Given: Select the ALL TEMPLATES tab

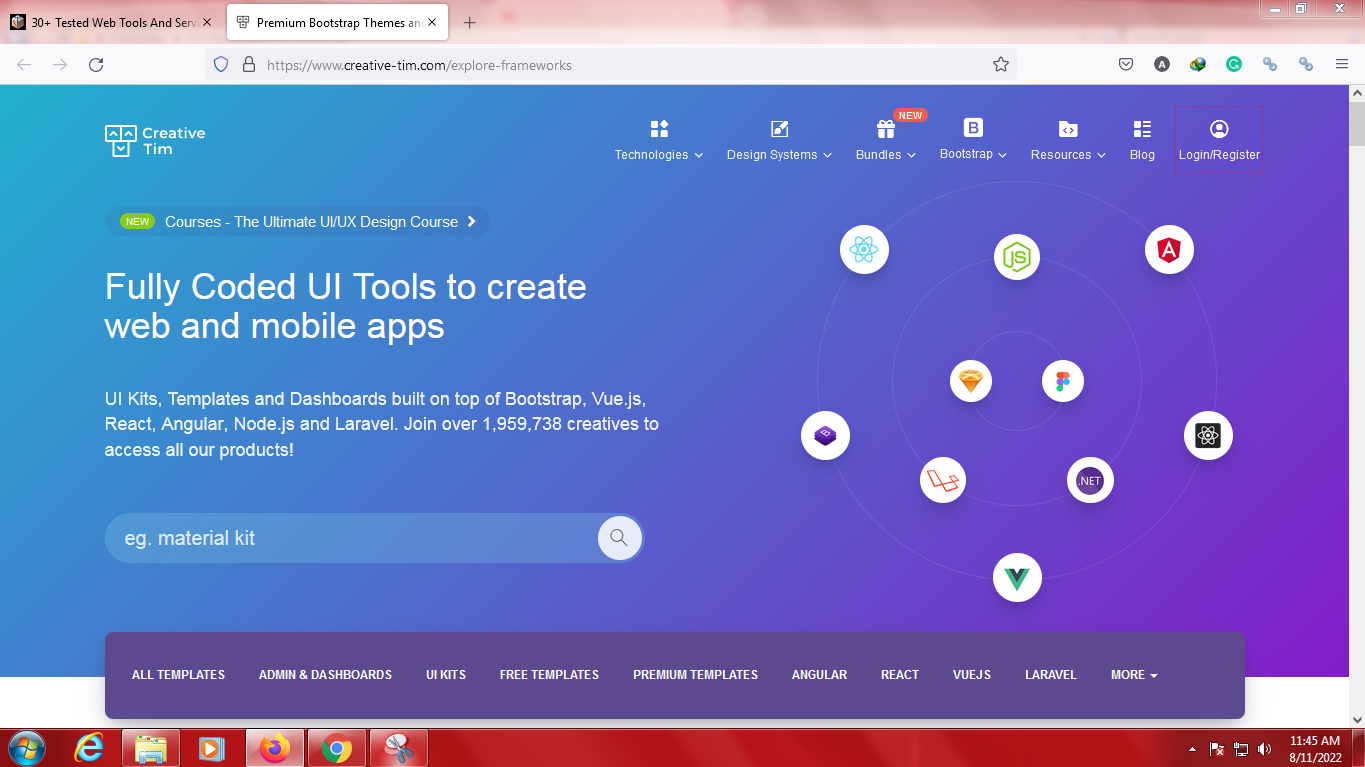Looking at the screenshot, I should pos(178,675).
